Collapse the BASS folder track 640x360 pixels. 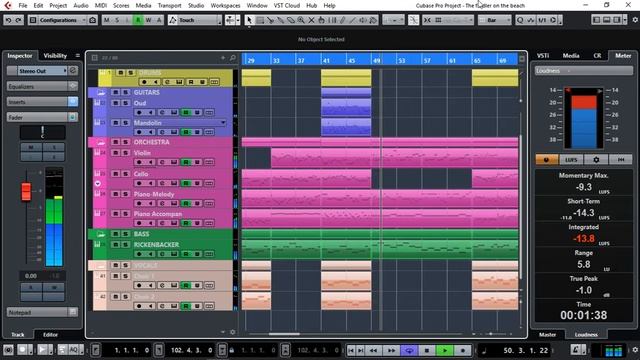tap(101, 234)
